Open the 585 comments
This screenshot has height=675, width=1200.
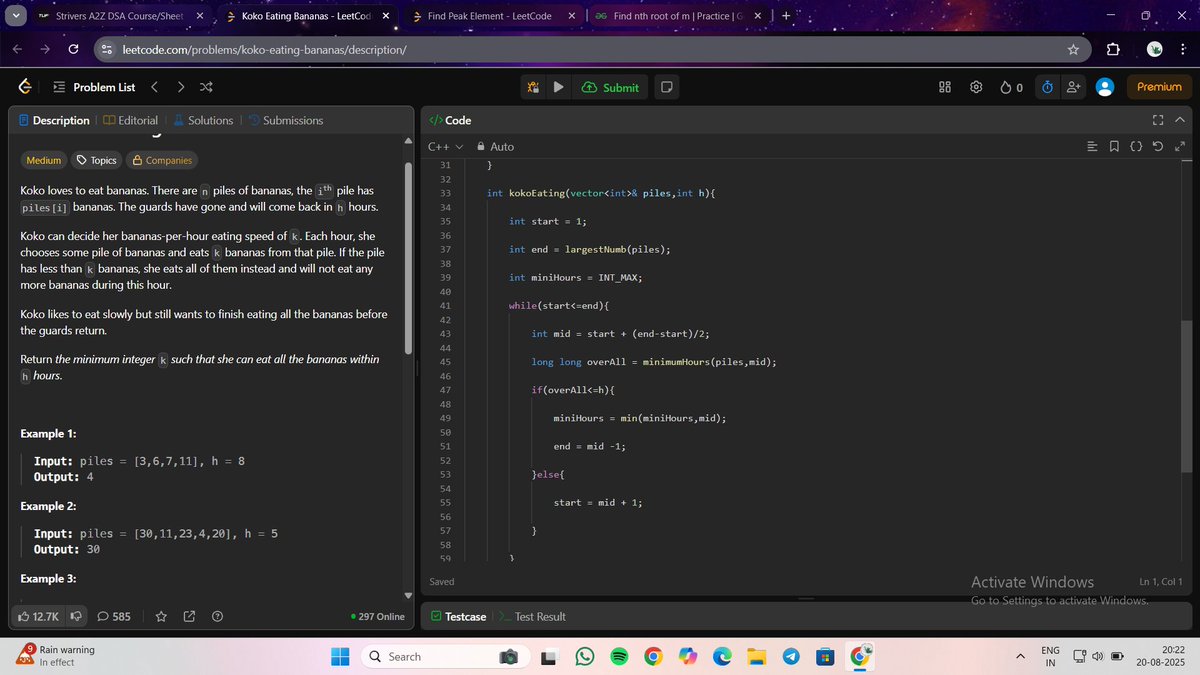tap(114, 617)
